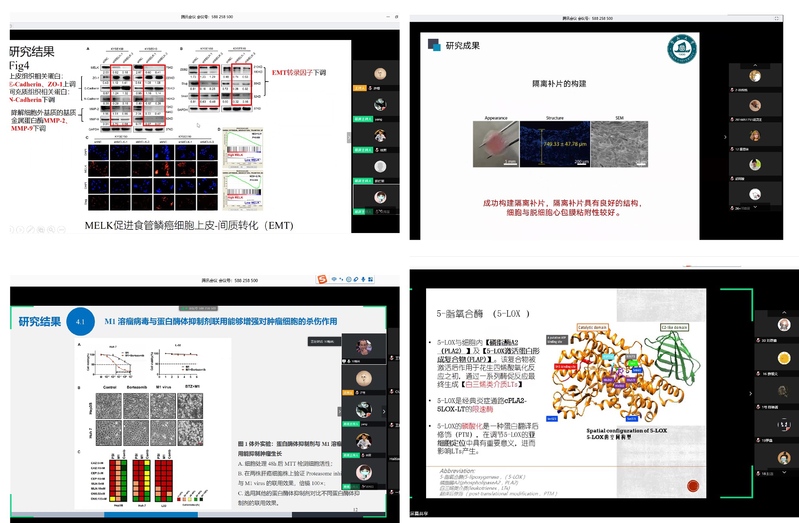Click the next-slide arrow in the MELK slideshow controls
Image resolution: width=799 pixels, height=523 pixels.
20,230
